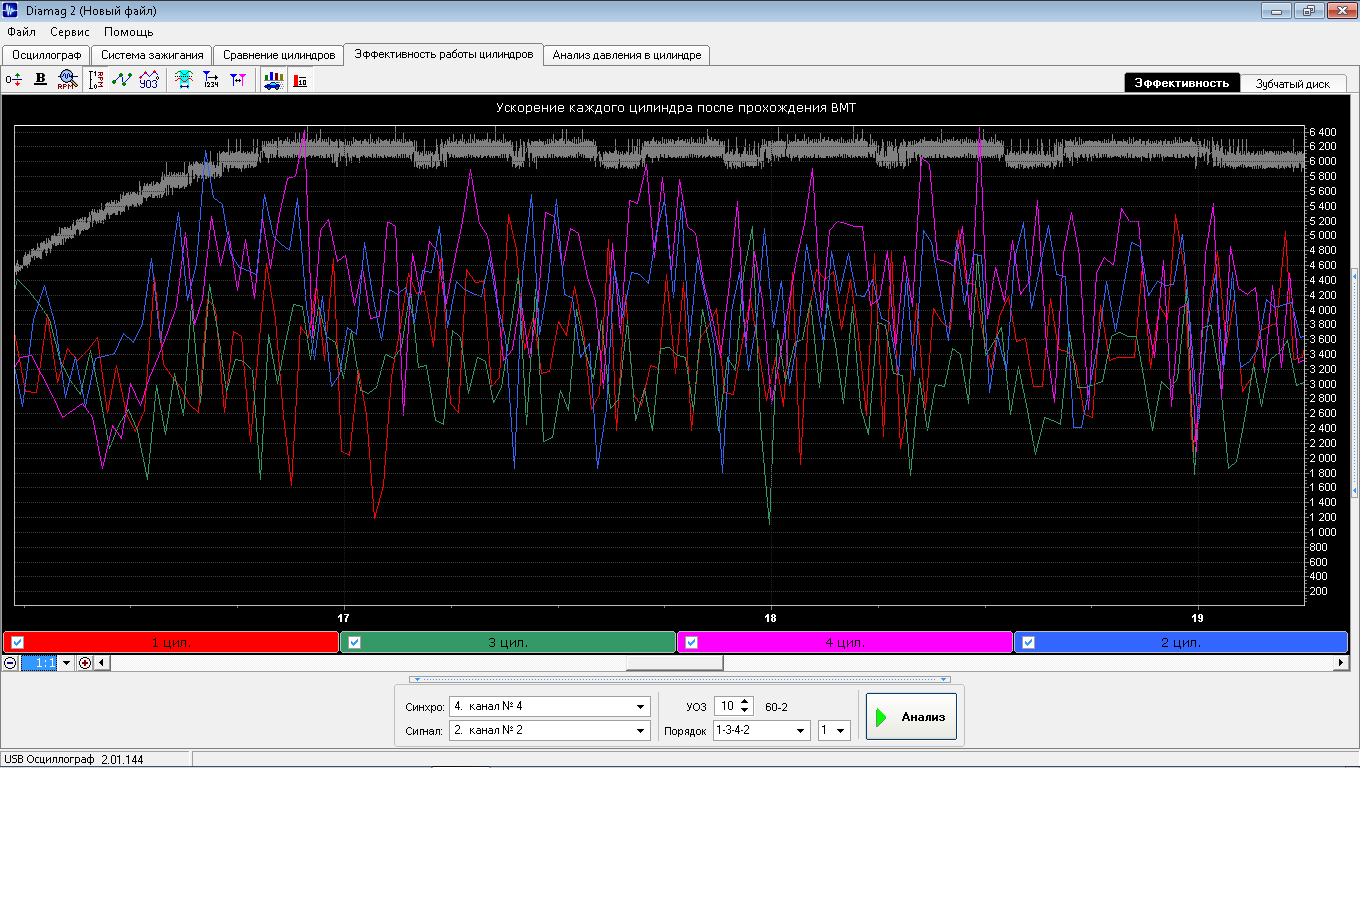Image resolution: width=1360 pixels, height=900 pixels.
Task: Click the red 1 цил. color bar
Action: pyautogui.click(x=171, y=643)
